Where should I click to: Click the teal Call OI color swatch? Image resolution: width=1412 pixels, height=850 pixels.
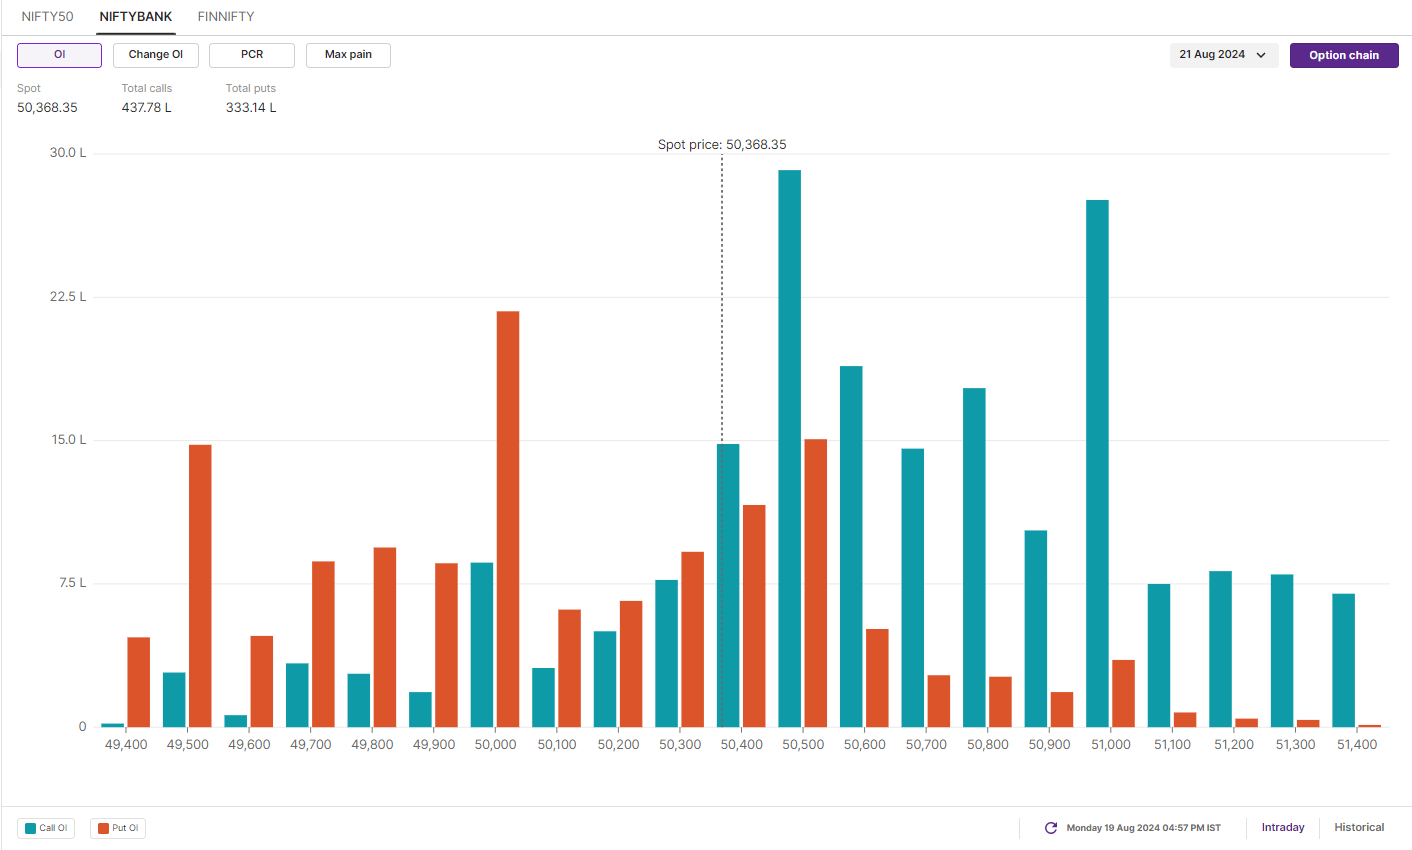31,828
